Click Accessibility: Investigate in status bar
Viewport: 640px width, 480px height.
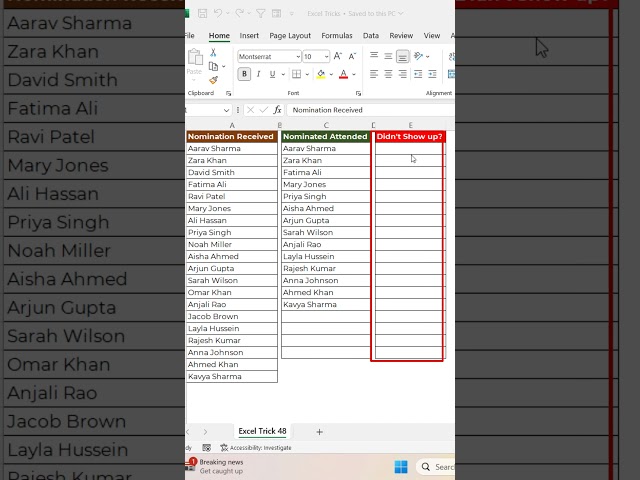coord(256,448)
